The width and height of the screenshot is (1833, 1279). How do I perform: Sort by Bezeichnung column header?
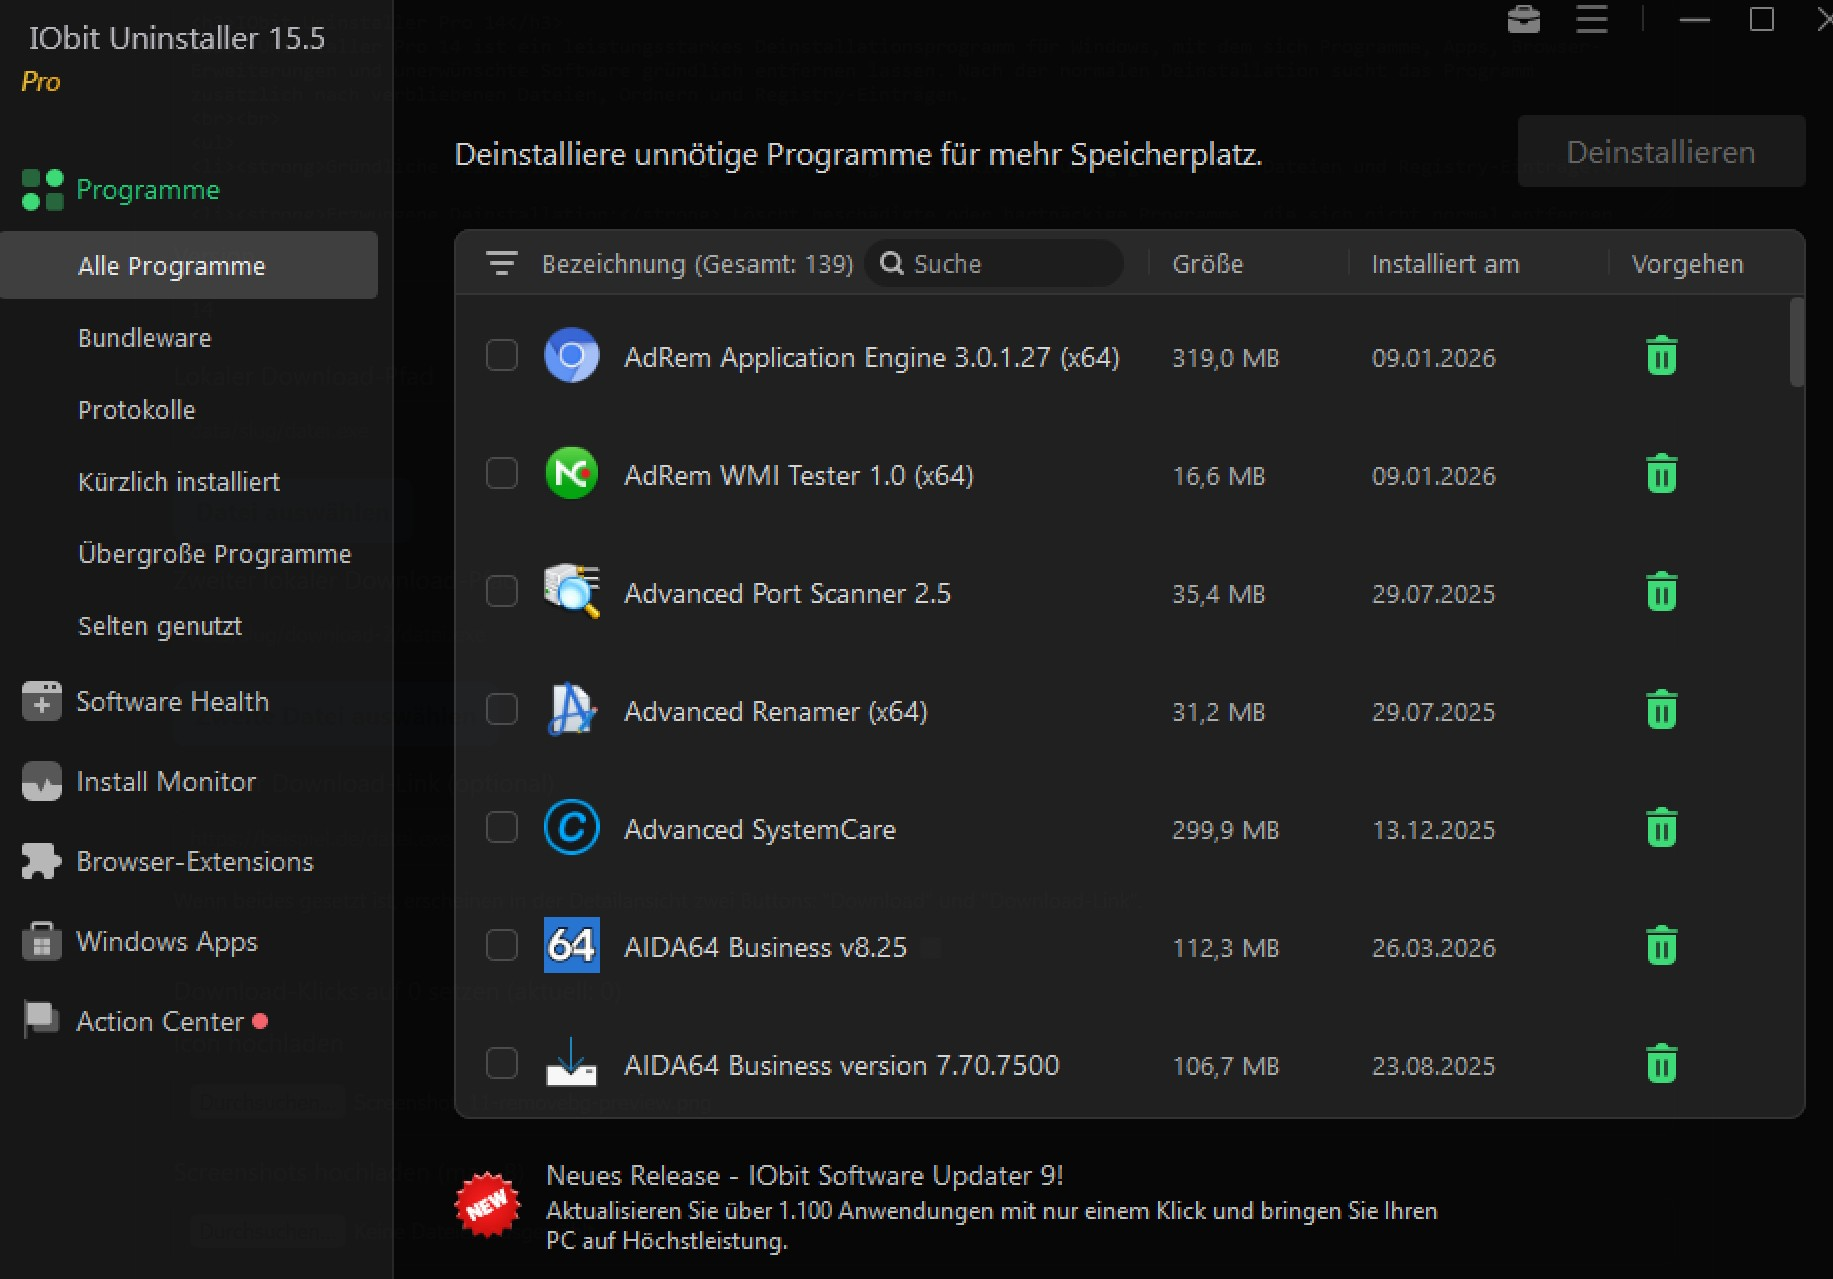pyautogui.click(x=697, y=264)
